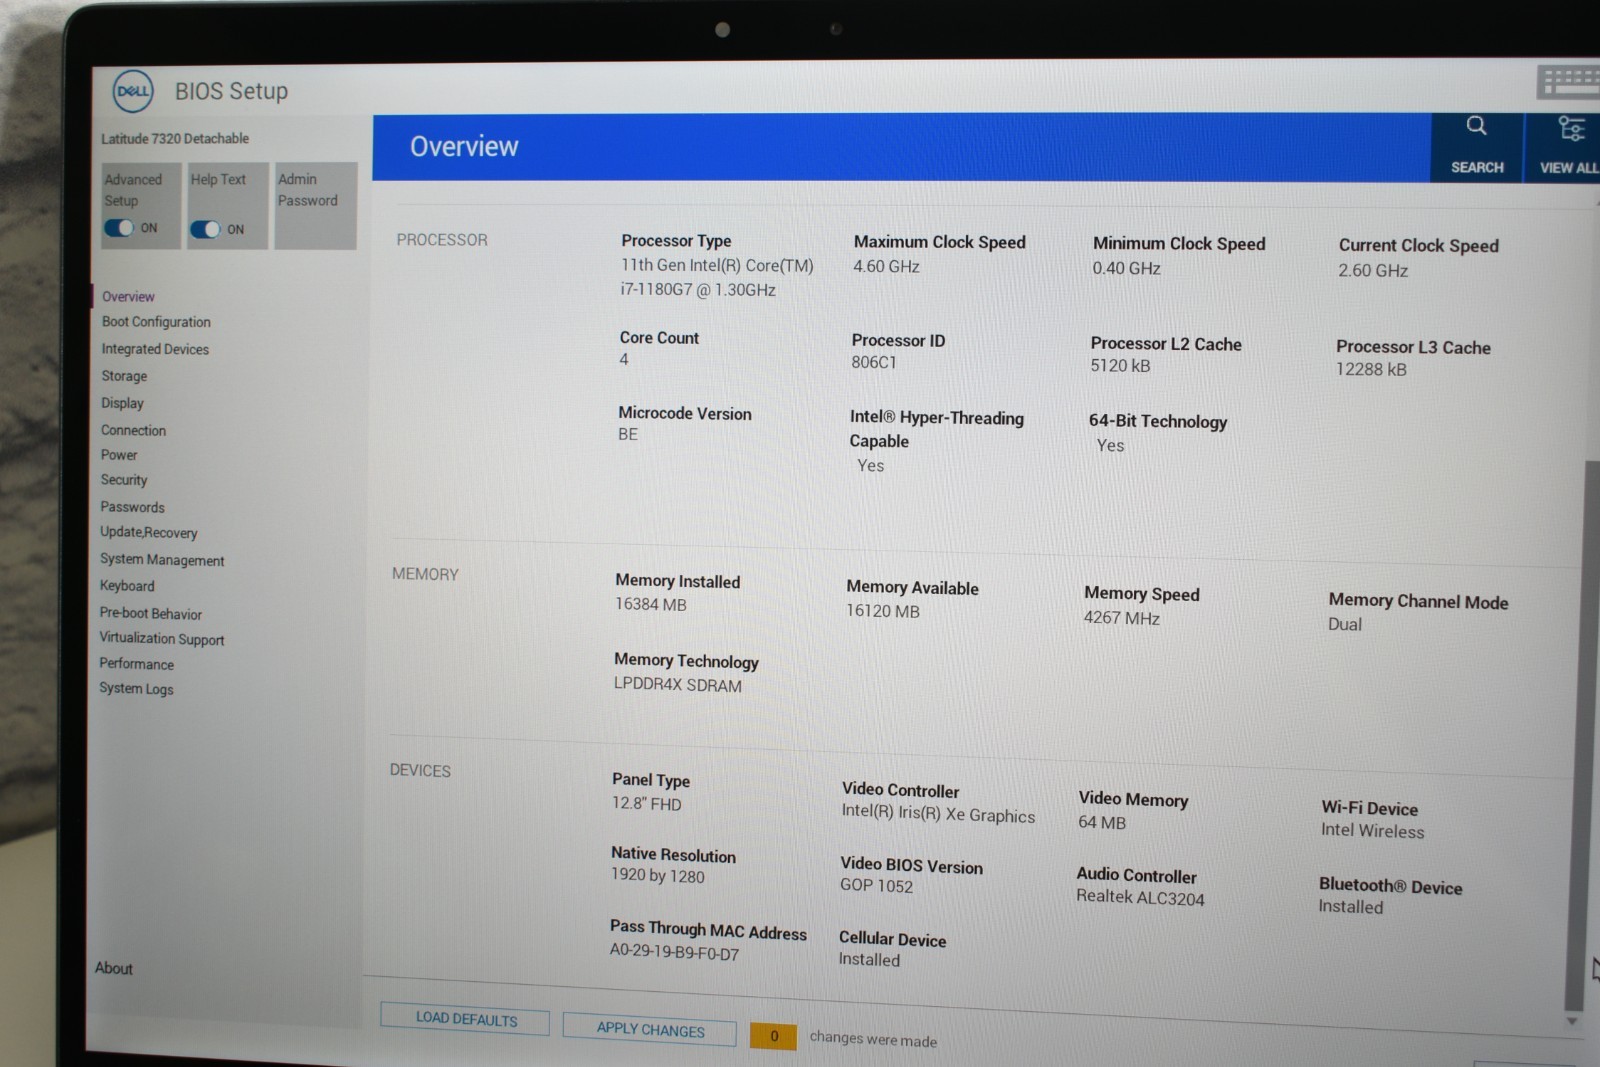Click the 'DEVICES' section heading
The height and width of the screenshot is (1067, 1600).
click(420, 771)
